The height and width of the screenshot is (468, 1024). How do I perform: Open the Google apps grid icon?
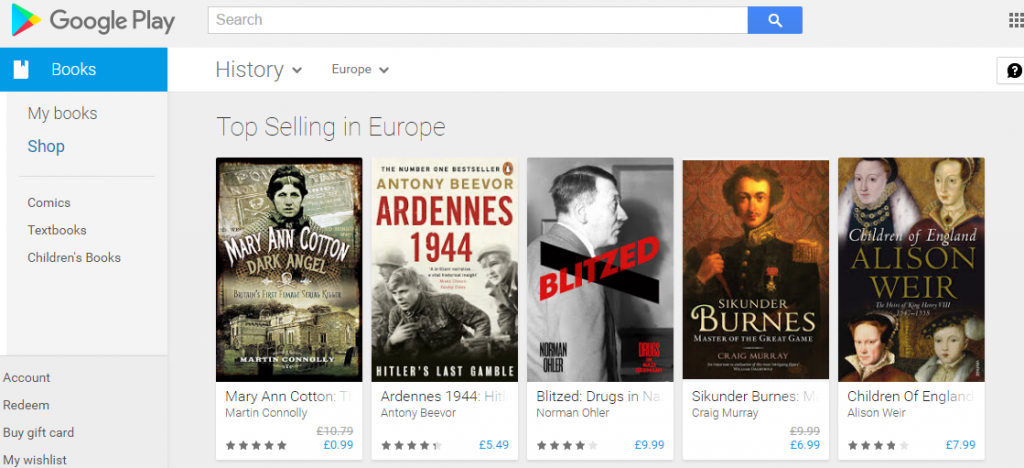pyautogui.click(x=1016, y=20)
